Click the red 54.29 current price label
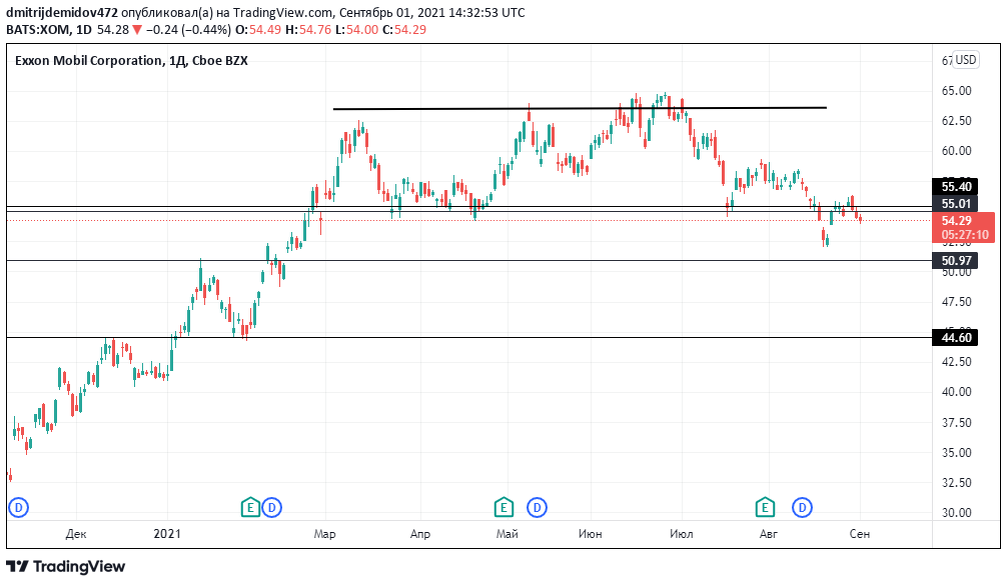Viewport: 1007px width, 585px height. coord(957,220)
